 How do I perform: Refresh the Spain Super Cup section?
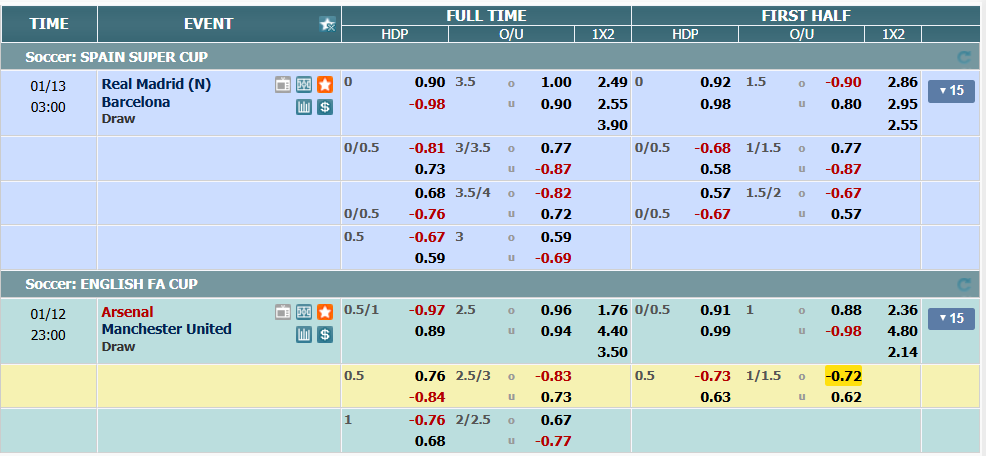963,57
